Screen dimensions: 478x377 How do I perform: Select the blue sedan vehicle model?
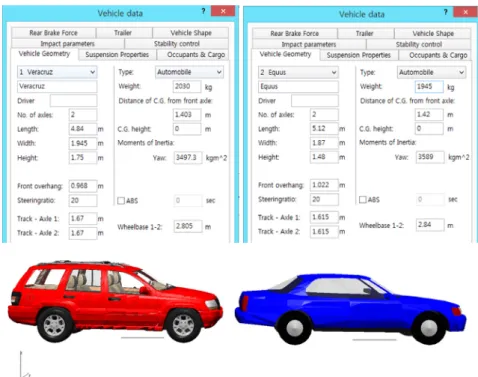click(x=350, y=308)
